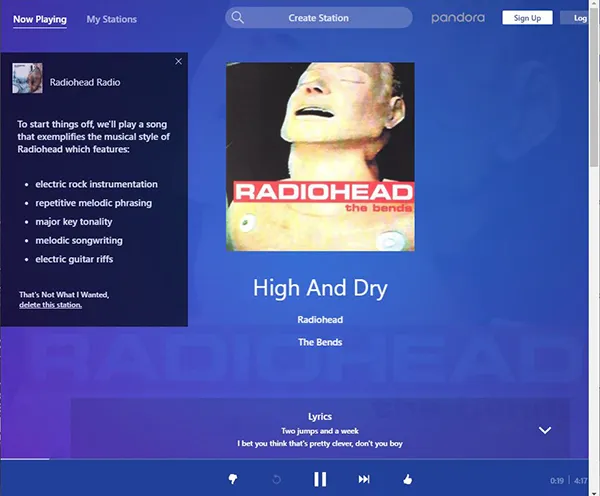The height and width of the screenshot is (496, 600).
Task: Skip to the next track
Action: 364,479
